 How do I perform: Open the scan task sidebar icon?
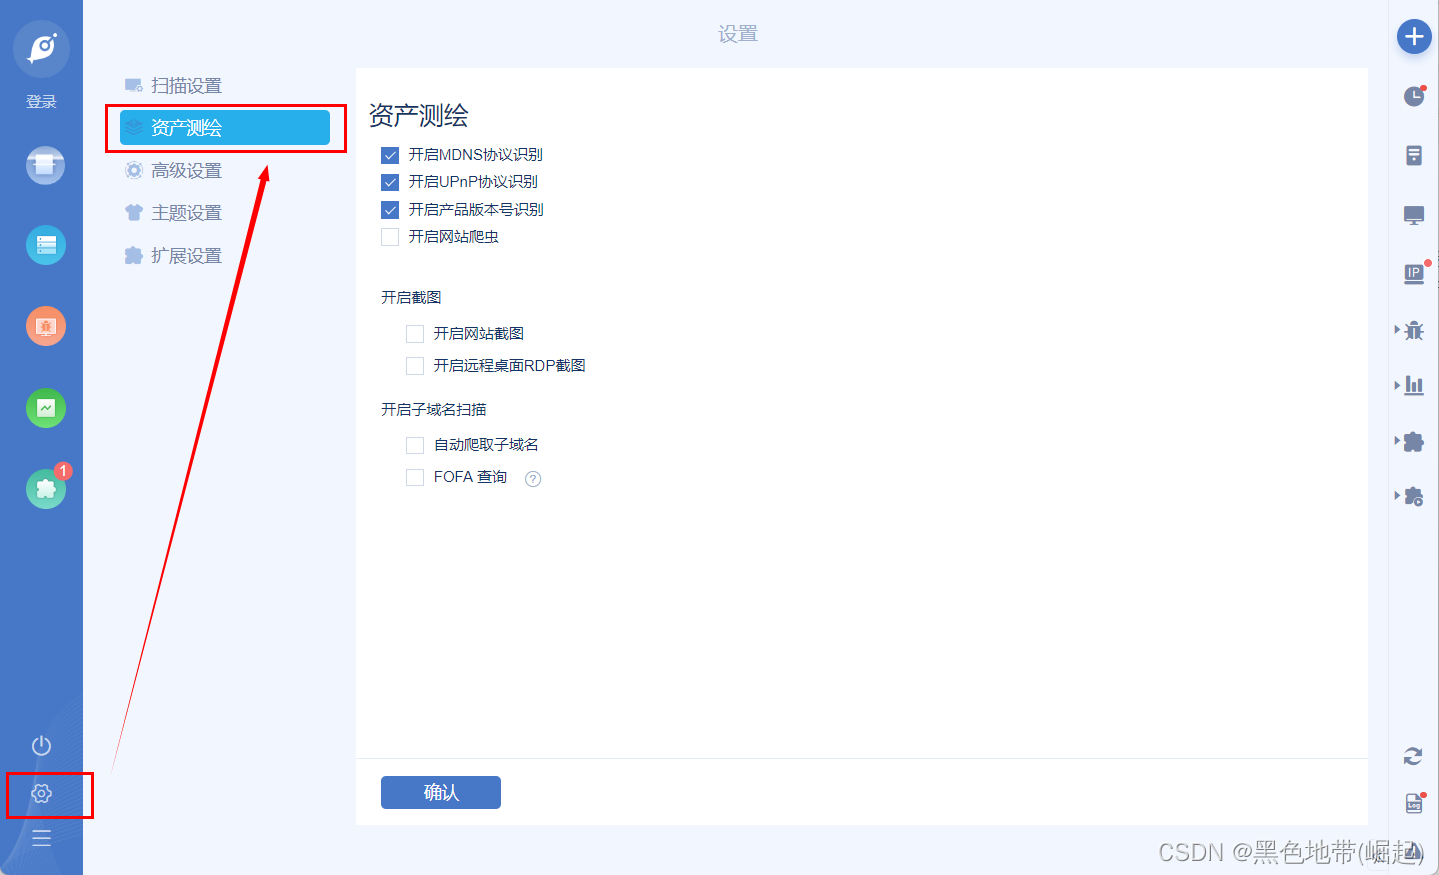click(45, 165)
